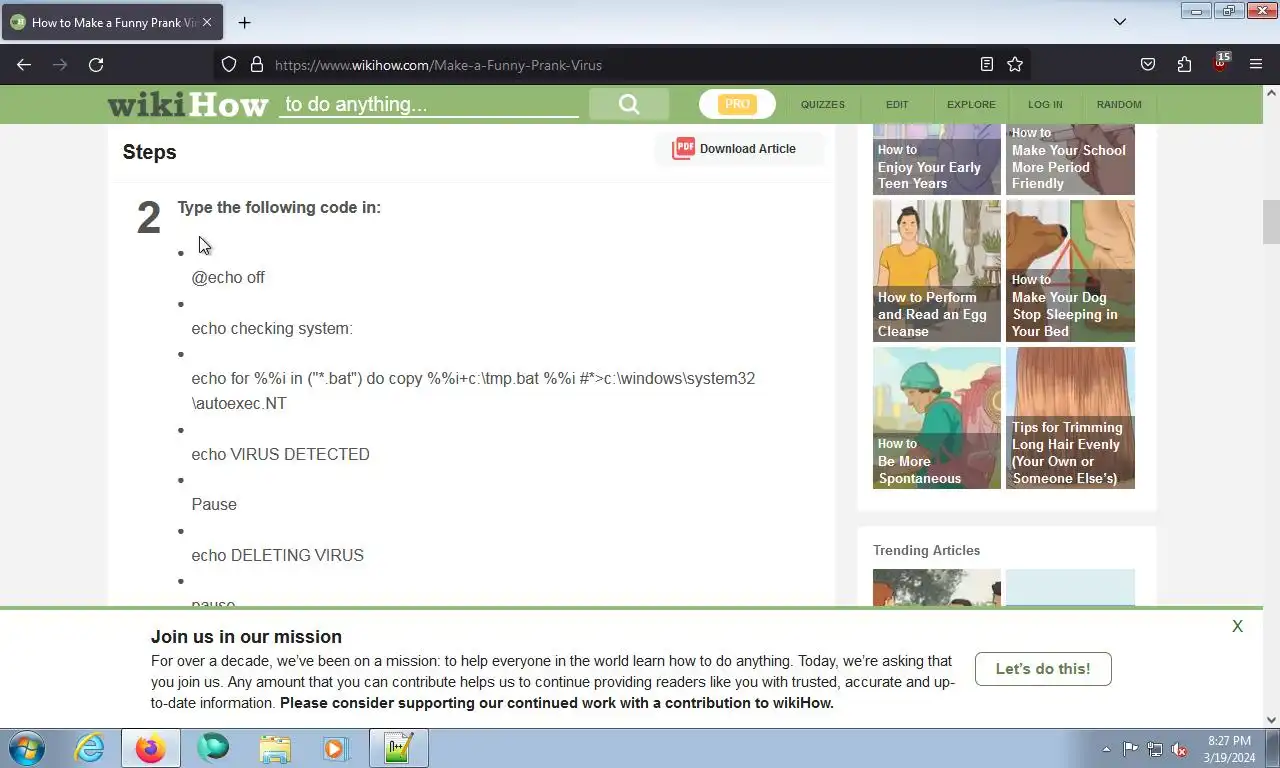Click the muted volume tray icon

[1179, 749]
